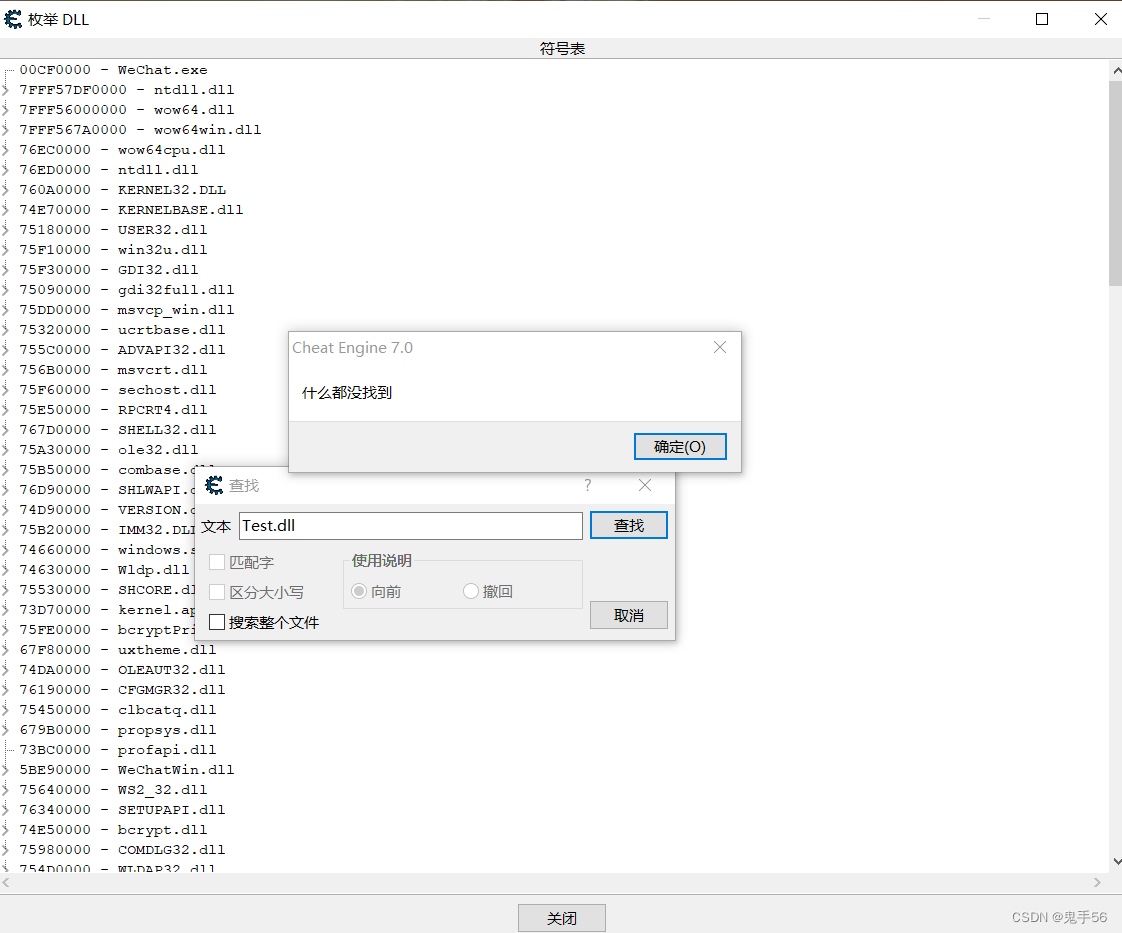Select the GDI32.dll row
Image resolution: width=1122 pixels, height=933 pixels.
click(x=109, y=270)
